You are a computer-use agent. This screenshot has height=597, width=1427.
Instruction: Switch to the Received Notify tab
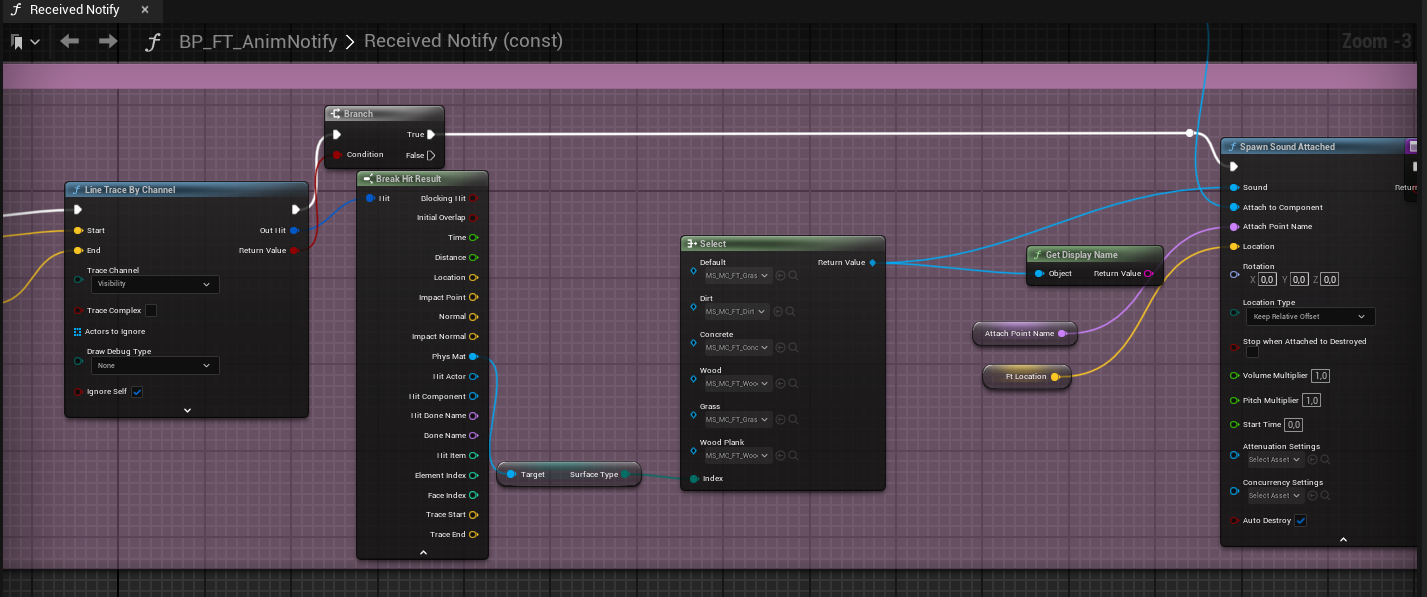(74, 10)
